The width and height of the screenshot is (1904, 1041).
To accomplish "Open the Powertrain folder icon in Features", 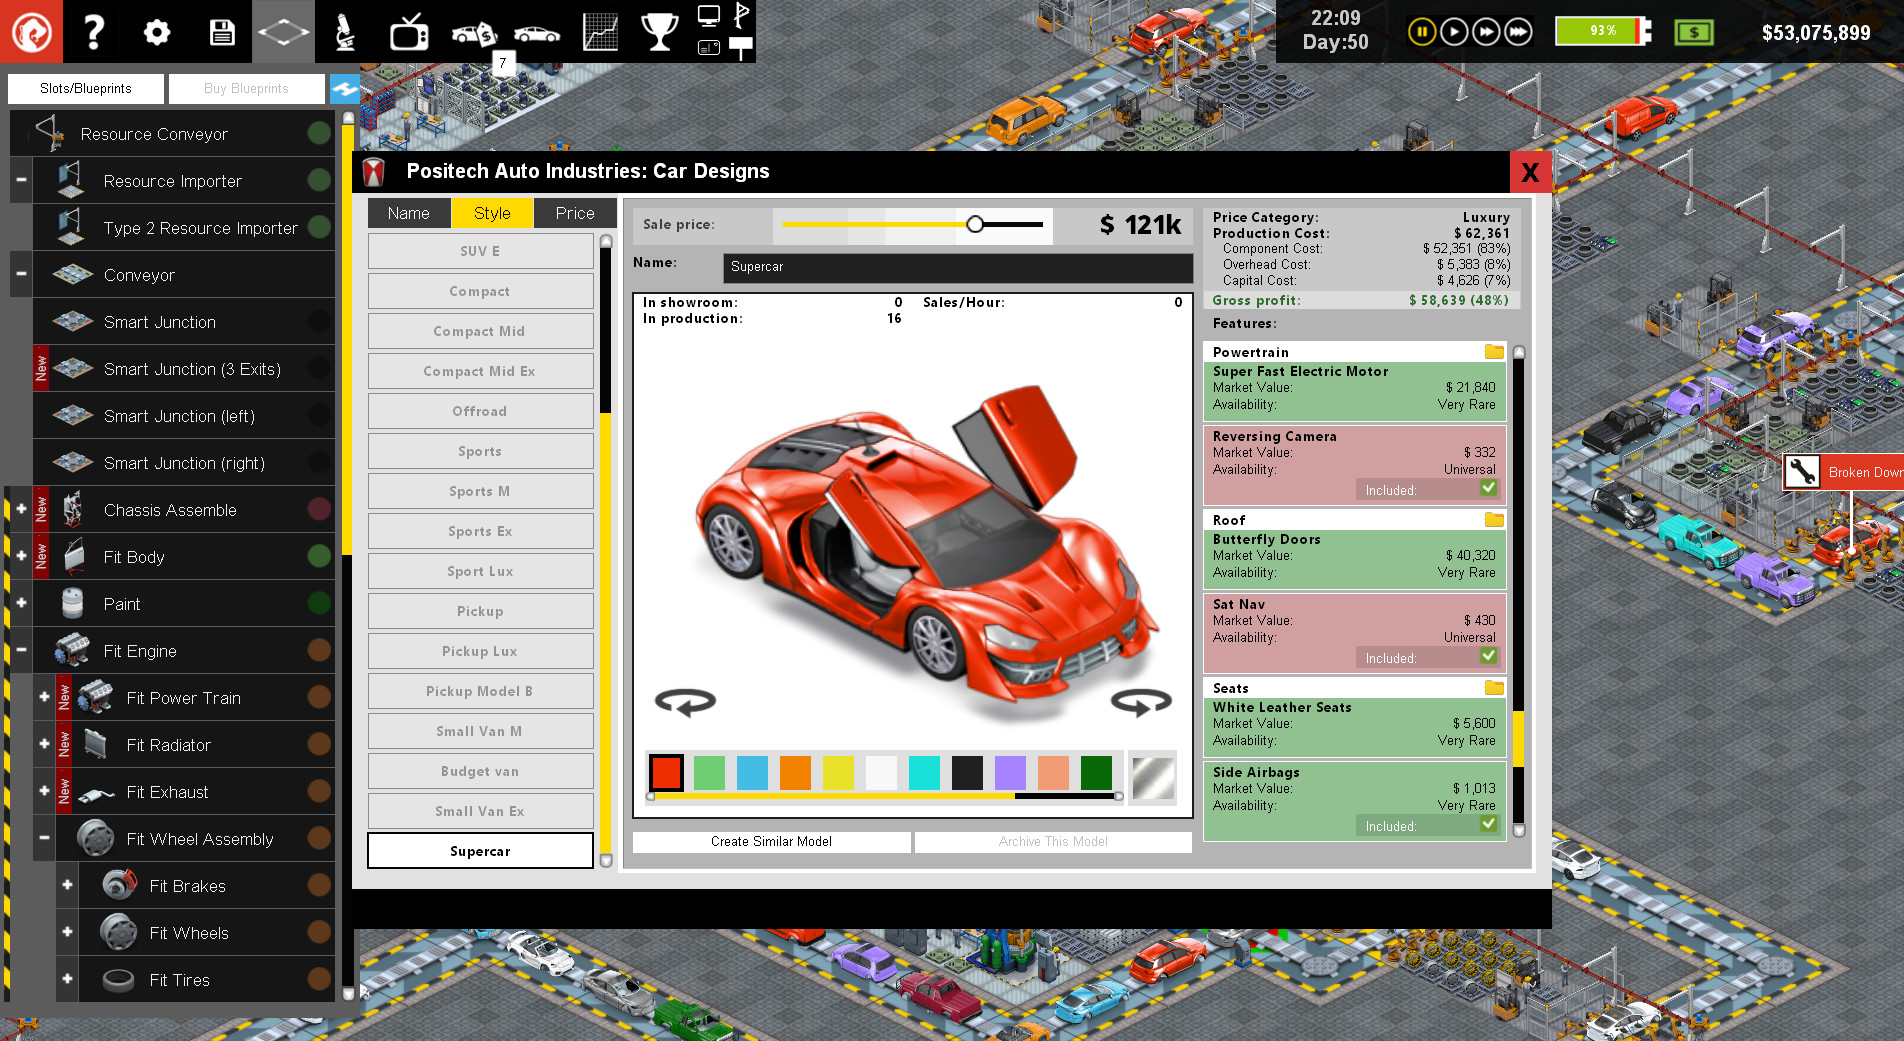I will point(1492,352).
